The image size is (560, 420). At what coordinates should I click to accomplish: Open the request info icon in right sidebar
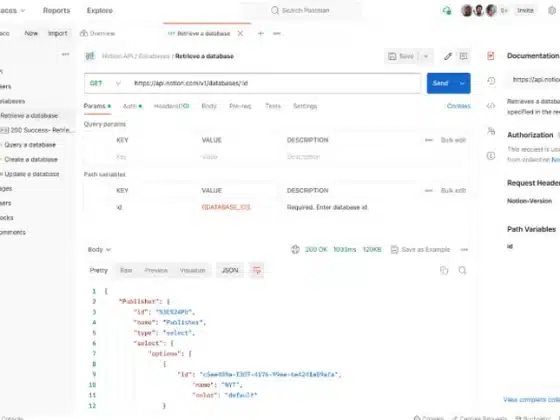(491, 156)
